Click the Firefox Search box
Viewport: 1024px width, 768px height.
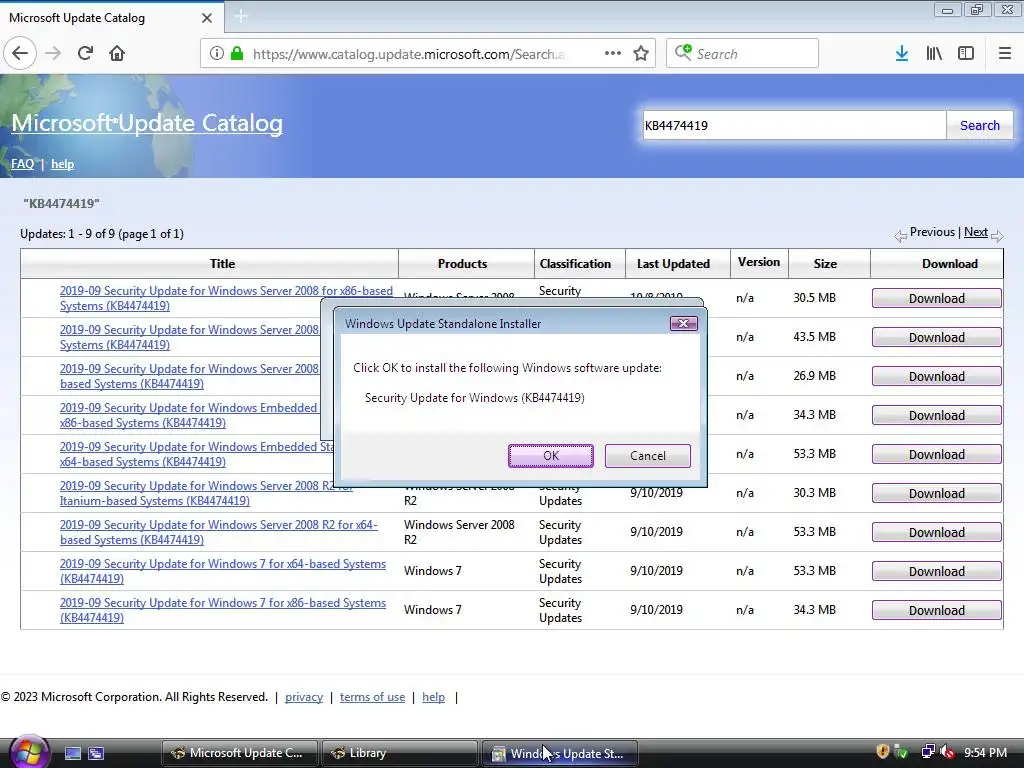743,54
